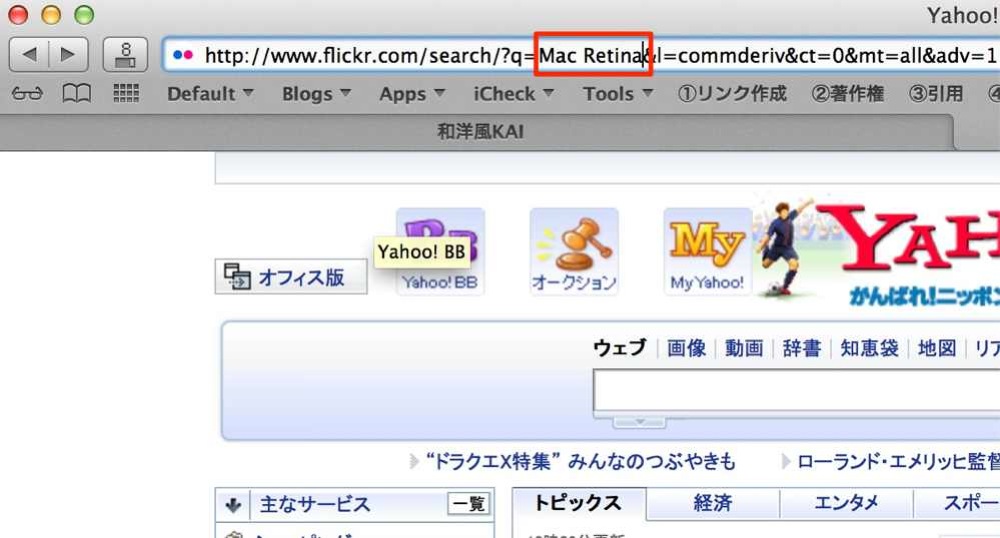Select the ウェブ search tab

coord(619,348)
